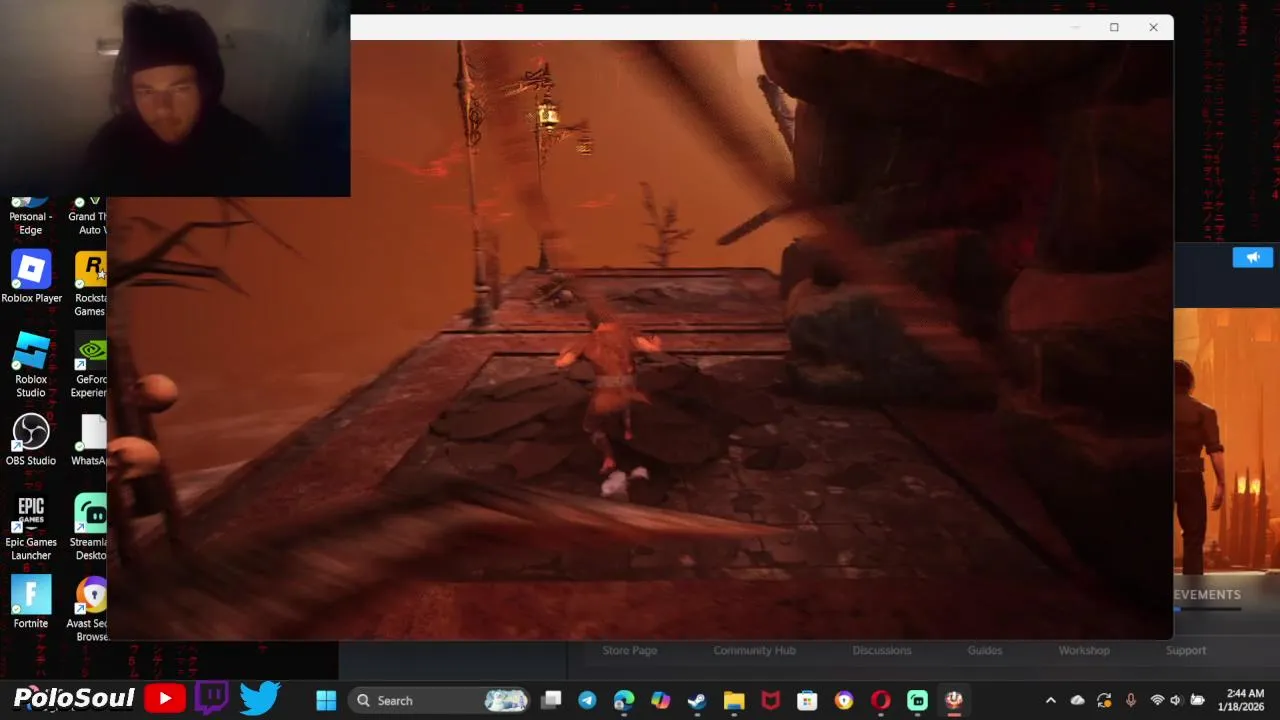The image size is (1280, 720).
Task: Click the blue announcements megaphone button in Steam
Action: coord(1252,257)
